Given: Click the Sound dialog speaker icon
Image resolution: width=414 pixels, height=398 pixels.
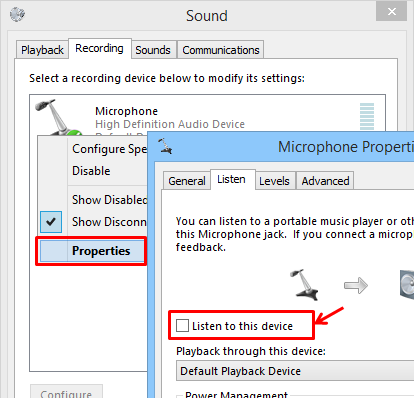Looking at the screenshot, I should [17, 14].
